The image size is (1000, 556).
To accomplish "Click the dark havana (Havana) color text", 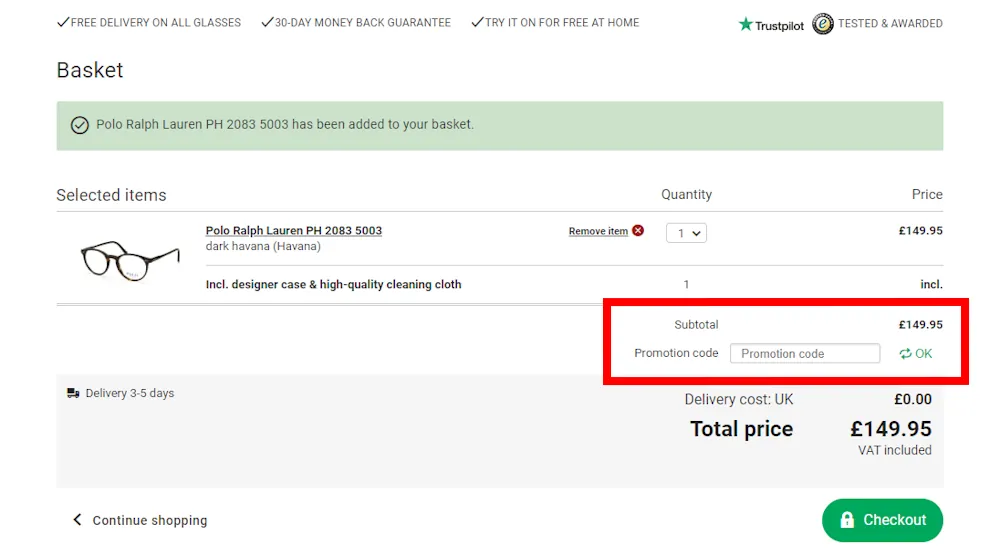I will 263,246.
